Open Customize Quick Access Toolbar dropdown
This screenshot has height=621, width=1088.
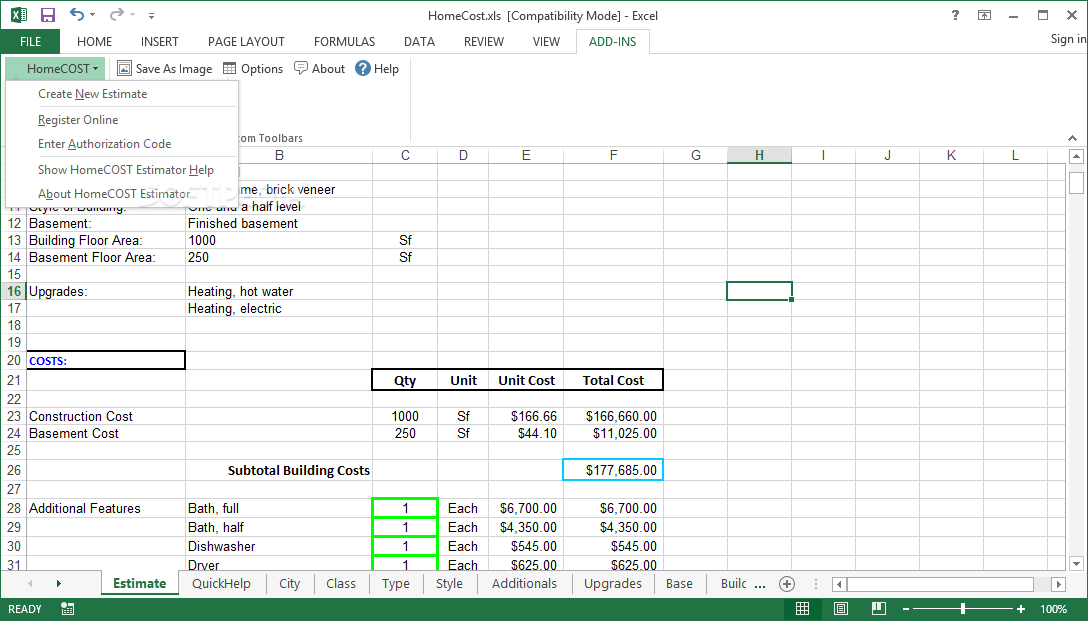151,15
